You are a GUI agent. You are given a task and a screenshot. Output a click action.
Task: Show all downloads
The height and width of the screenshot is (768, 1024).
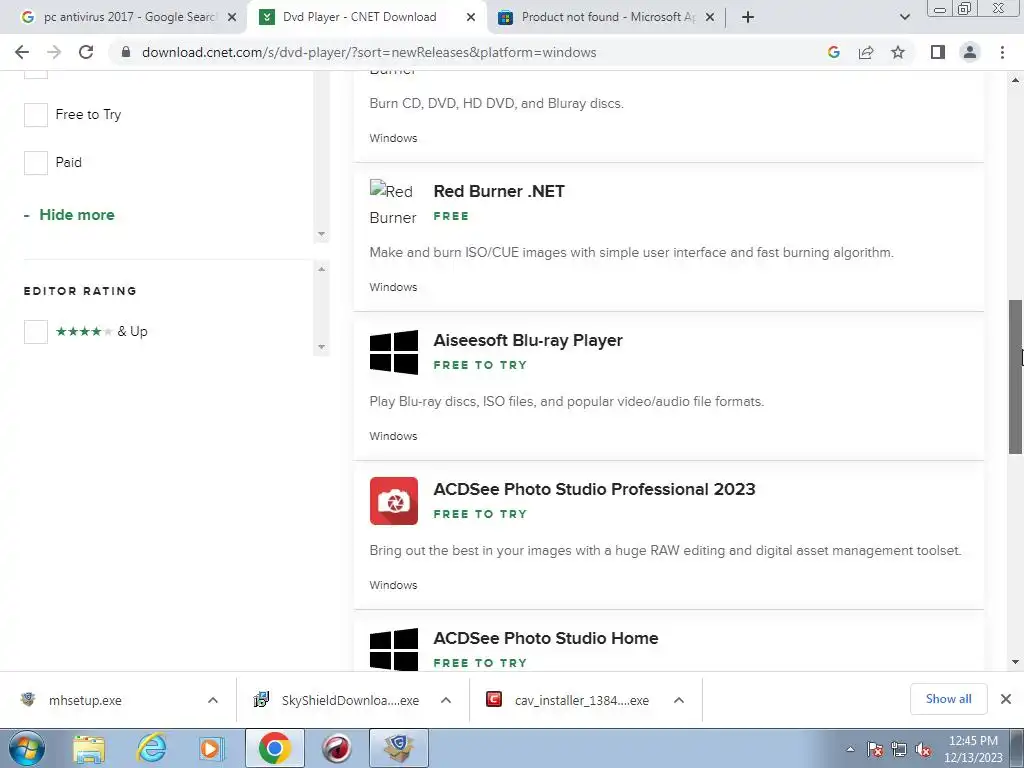click(x=948, y=699)
